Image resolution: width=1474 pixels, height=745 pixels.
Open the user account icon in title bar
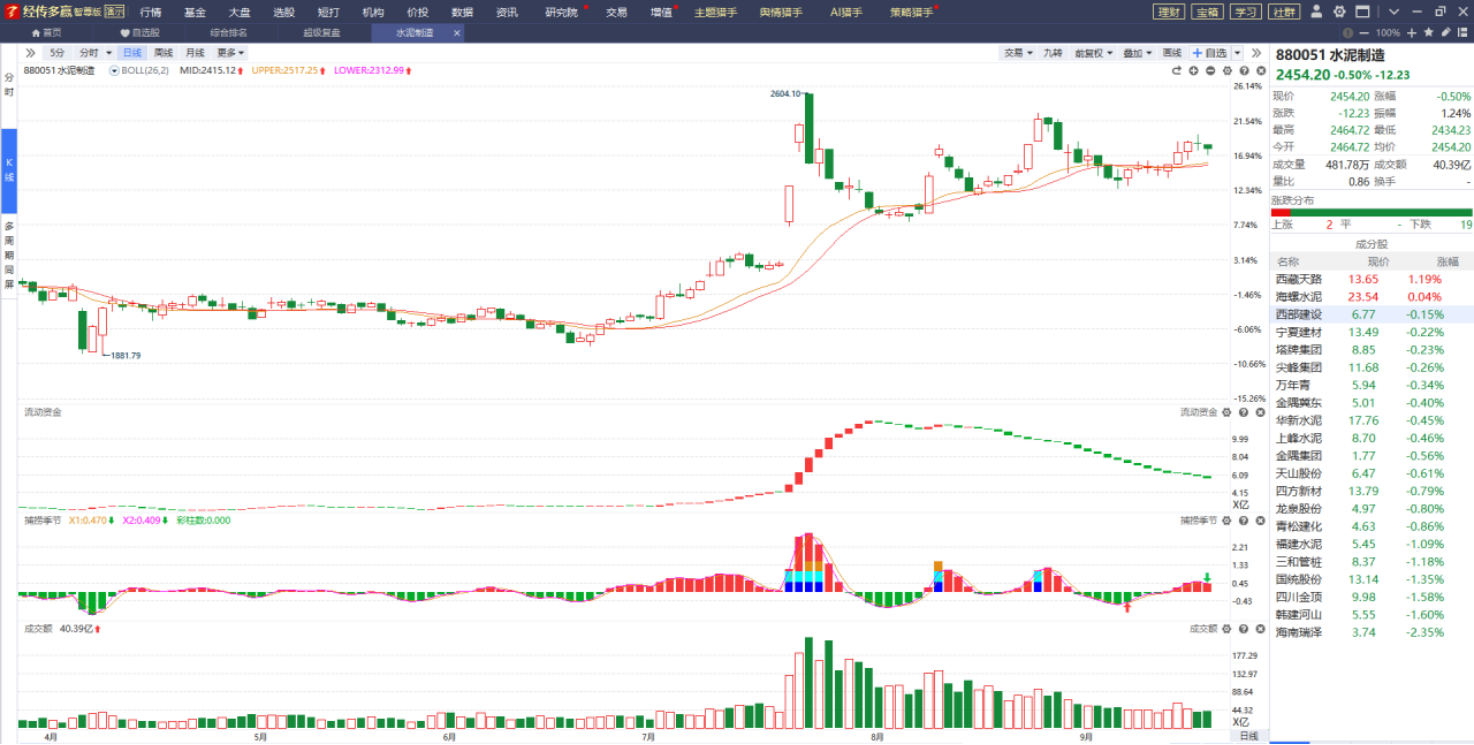click(1315, 12)
